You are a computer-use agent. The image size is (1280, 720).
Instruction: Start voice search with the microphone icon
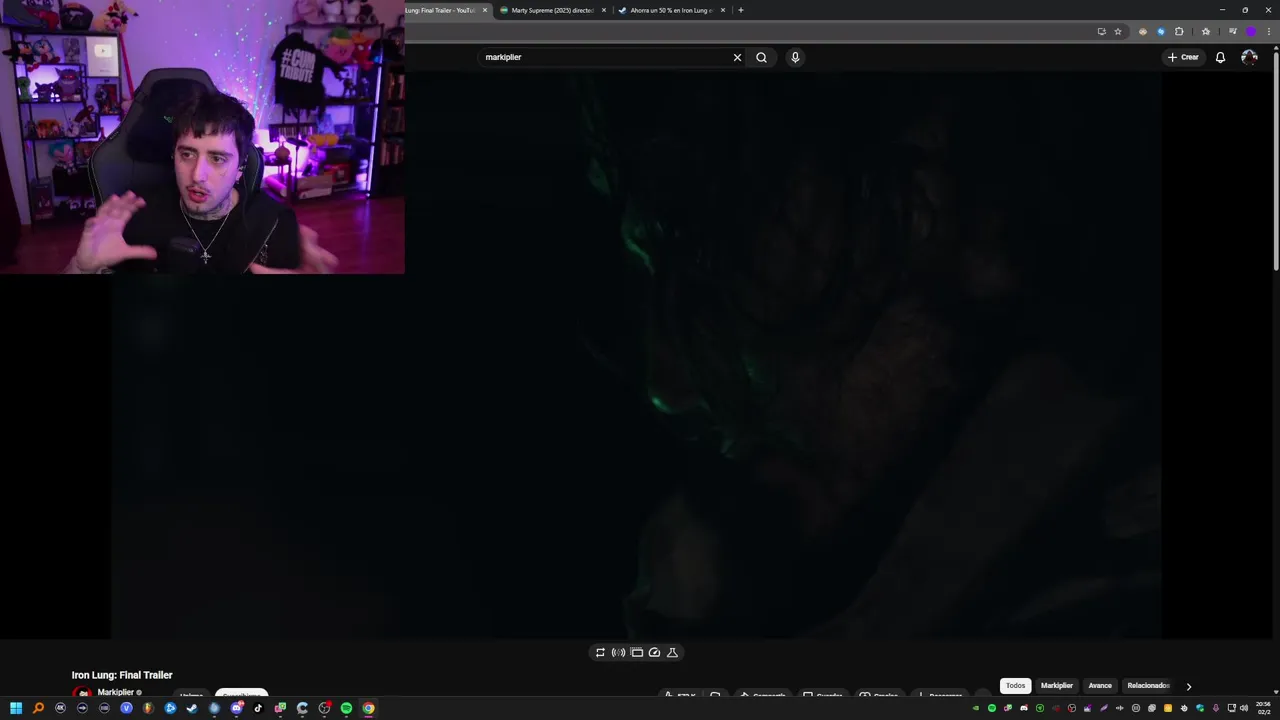[x=795, y=57]
